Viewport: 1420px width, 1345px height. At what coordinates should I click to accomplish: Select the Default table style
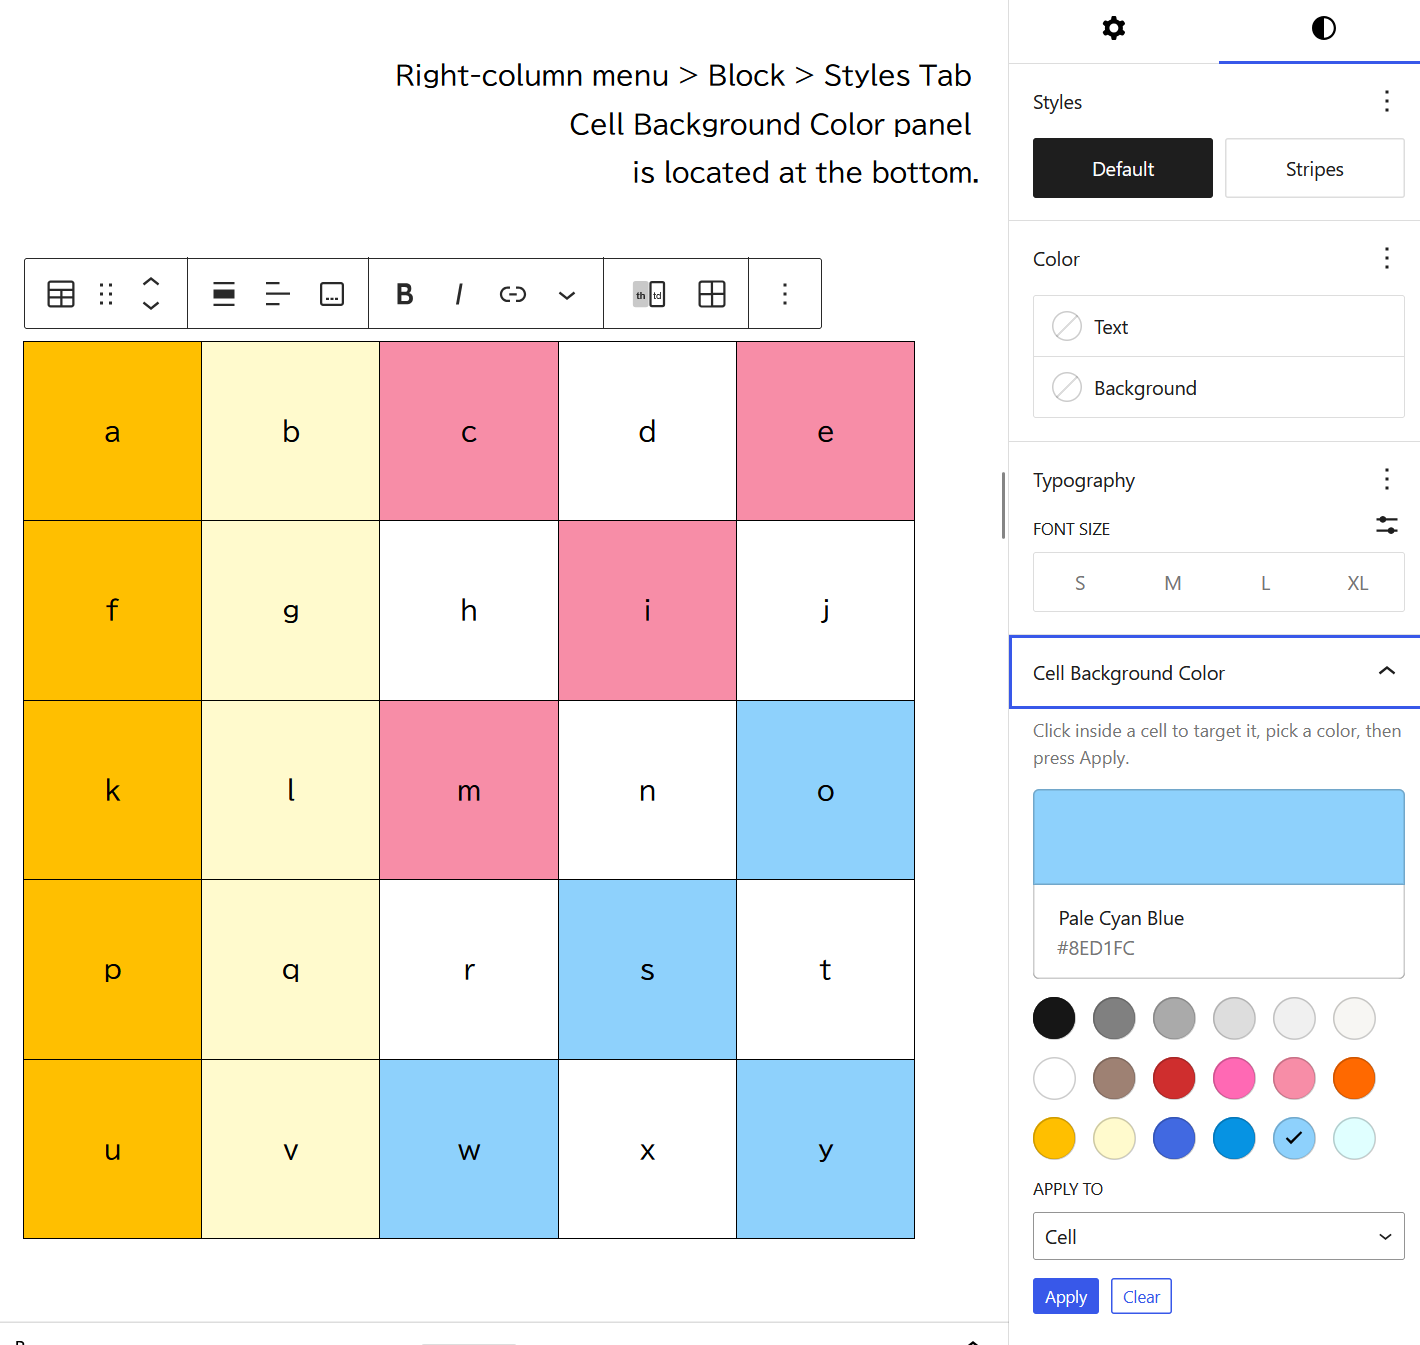pyautogui.click(x=1122, y=168)
